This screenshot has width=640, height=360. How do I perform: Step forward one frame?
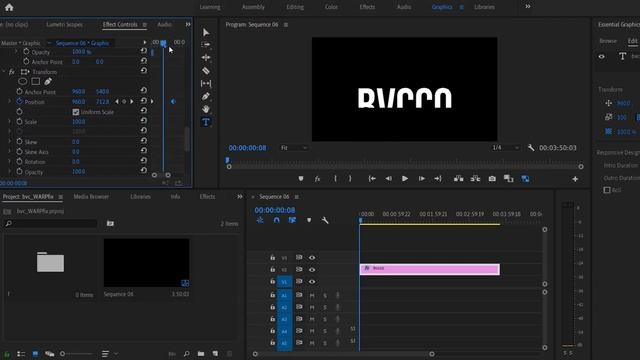pos(422,179)
